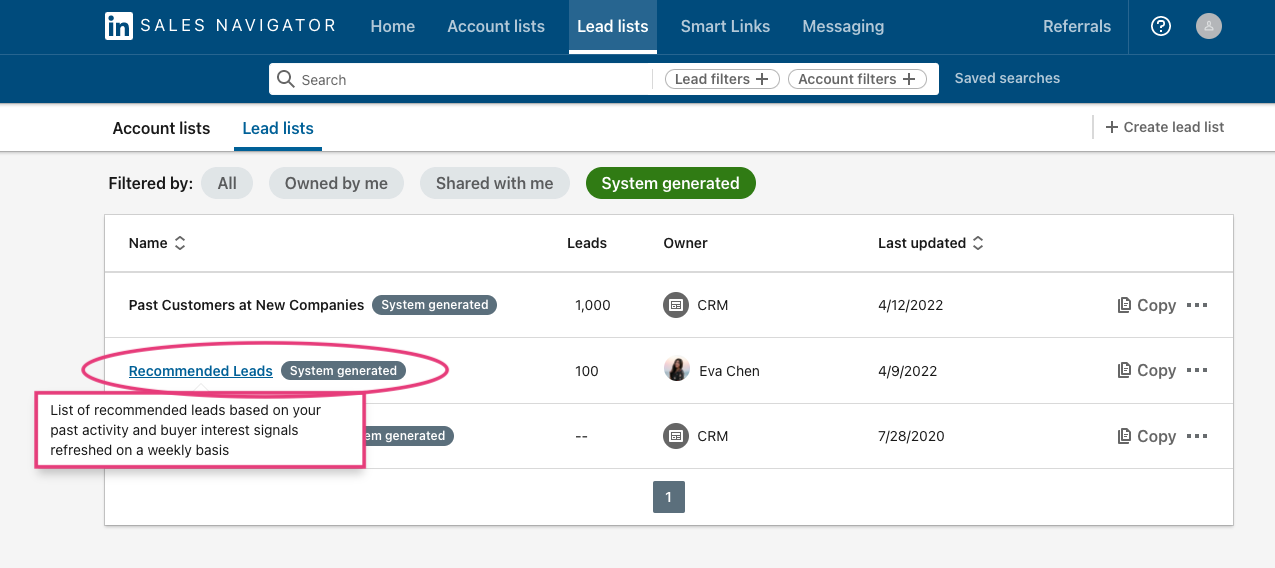Filter lists by Shared with me
This screenshot has width=1275, height=568.
(494, 183)
